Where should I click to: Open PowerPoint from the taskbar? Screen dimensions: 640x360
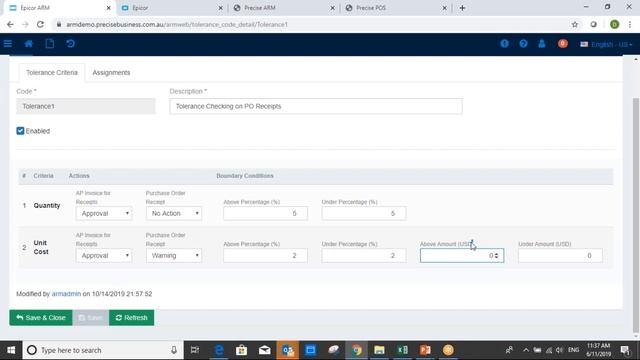[x=425, y=350]
